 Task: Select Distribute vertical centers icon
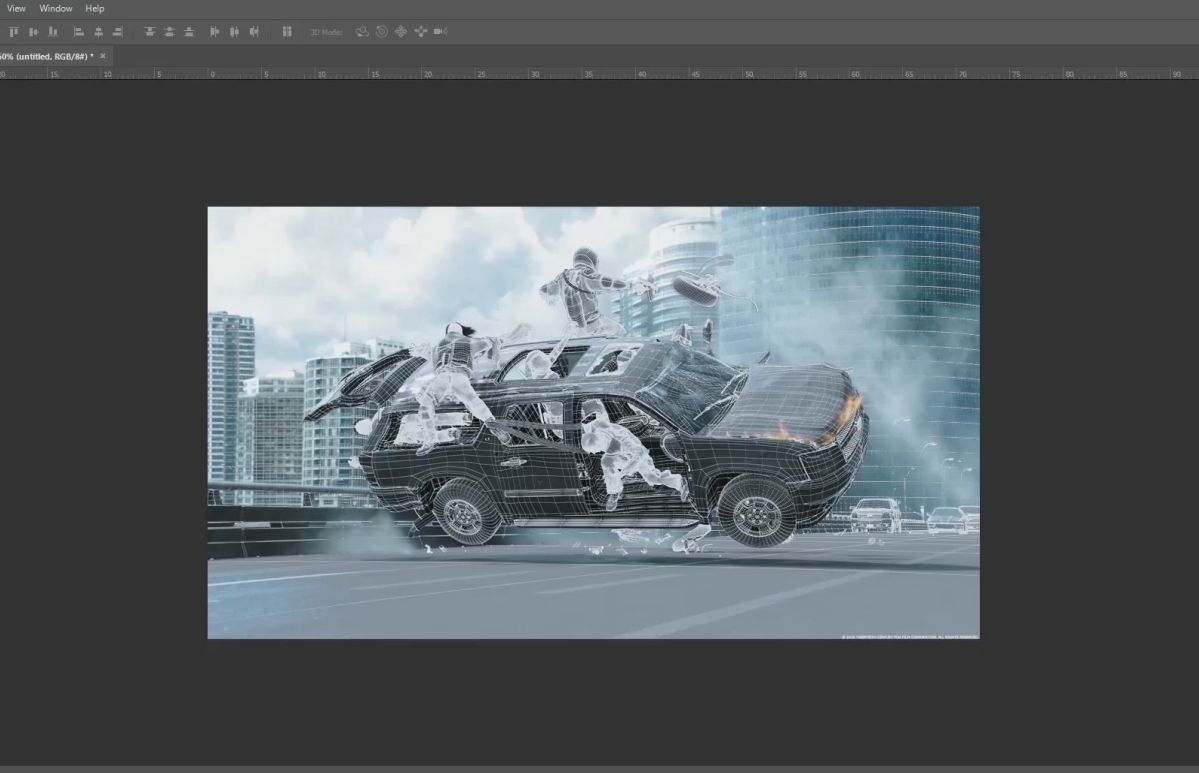pos(170,31)
